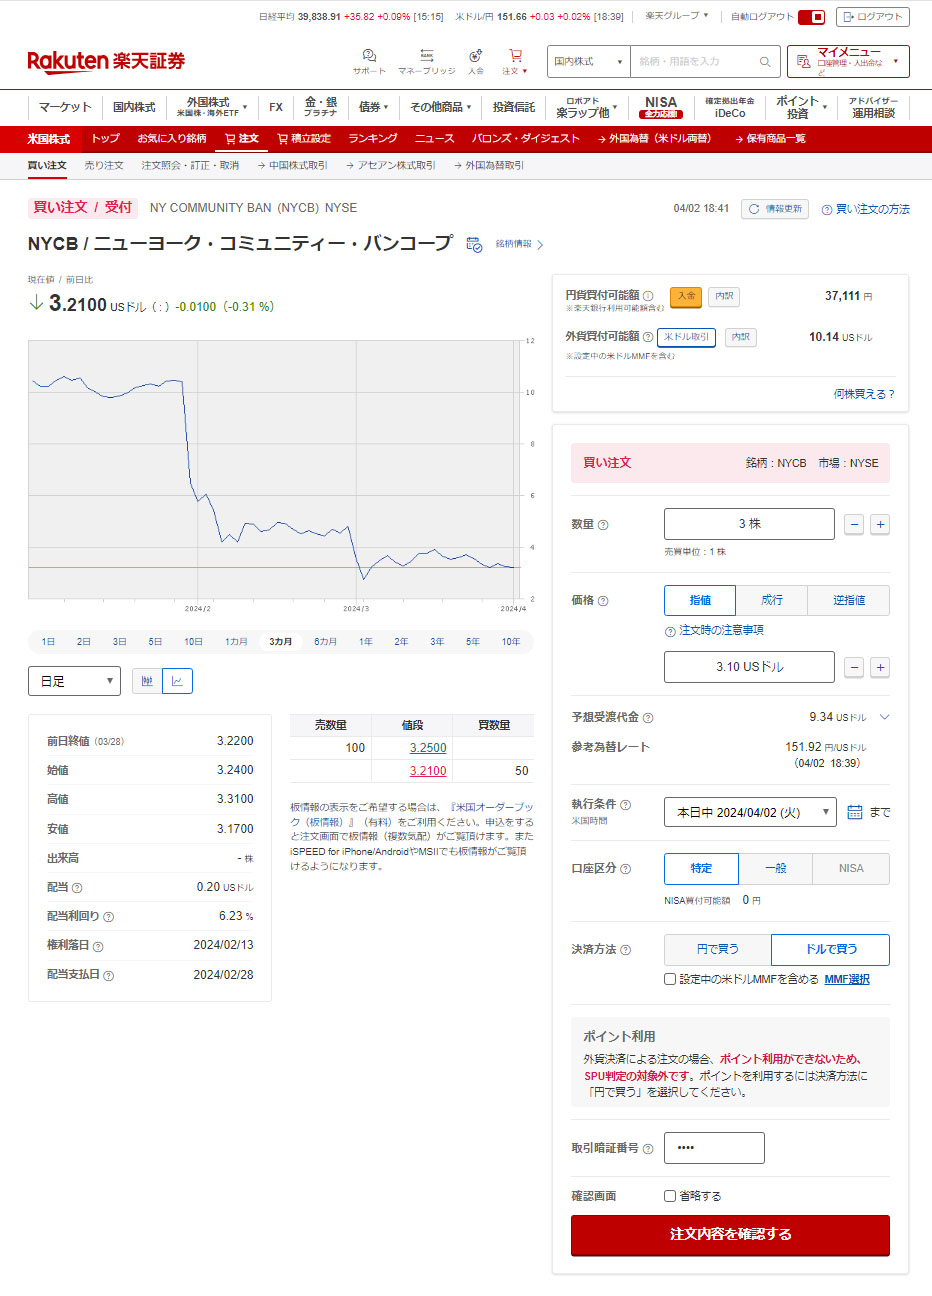This screenshot has height=1296, width=932.
Task: Enable the 省略する confirmation screen checkbox
Action: pos(670,1196)
